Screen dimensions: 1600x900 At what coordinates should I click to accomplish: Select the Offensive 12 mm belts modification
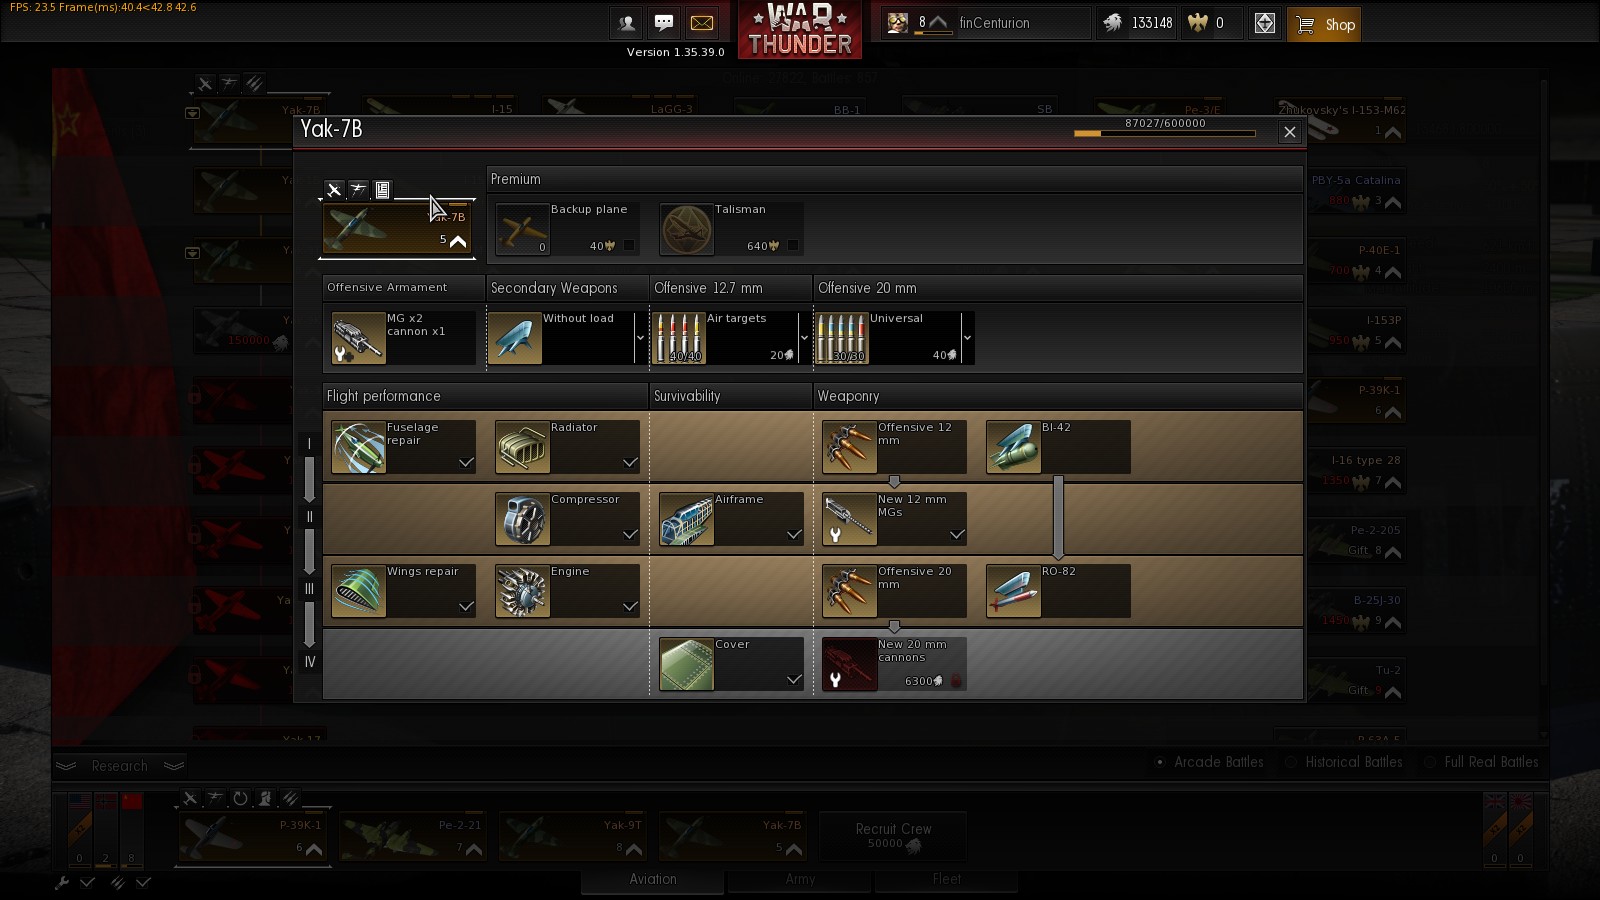[x=895, y=446]
